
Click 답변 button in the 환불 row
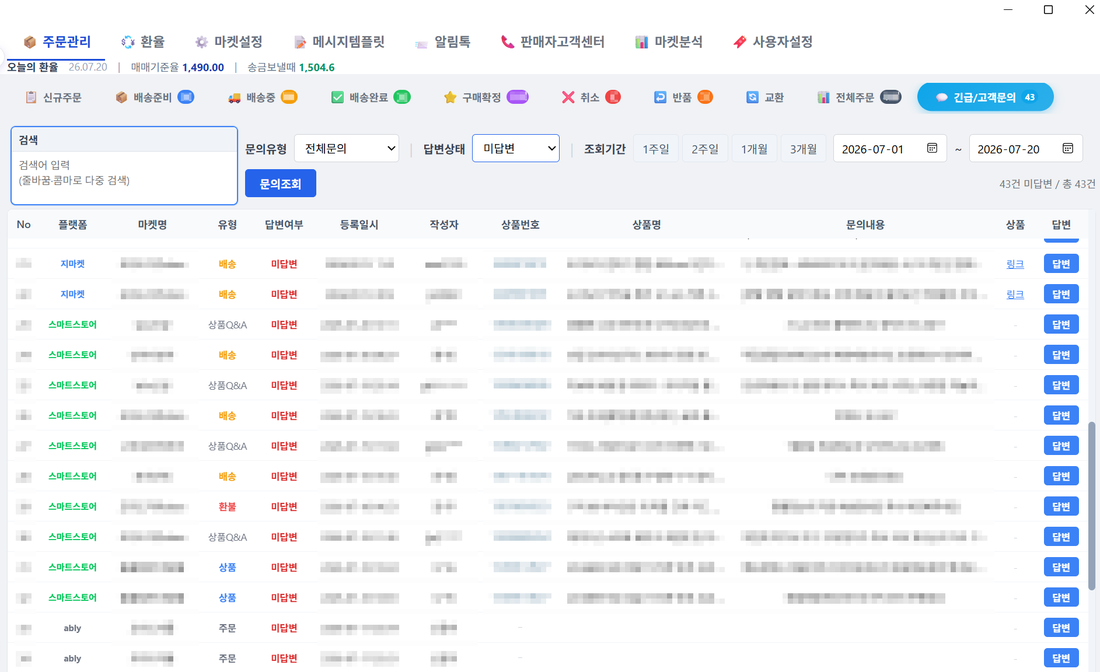(1061, 506)
